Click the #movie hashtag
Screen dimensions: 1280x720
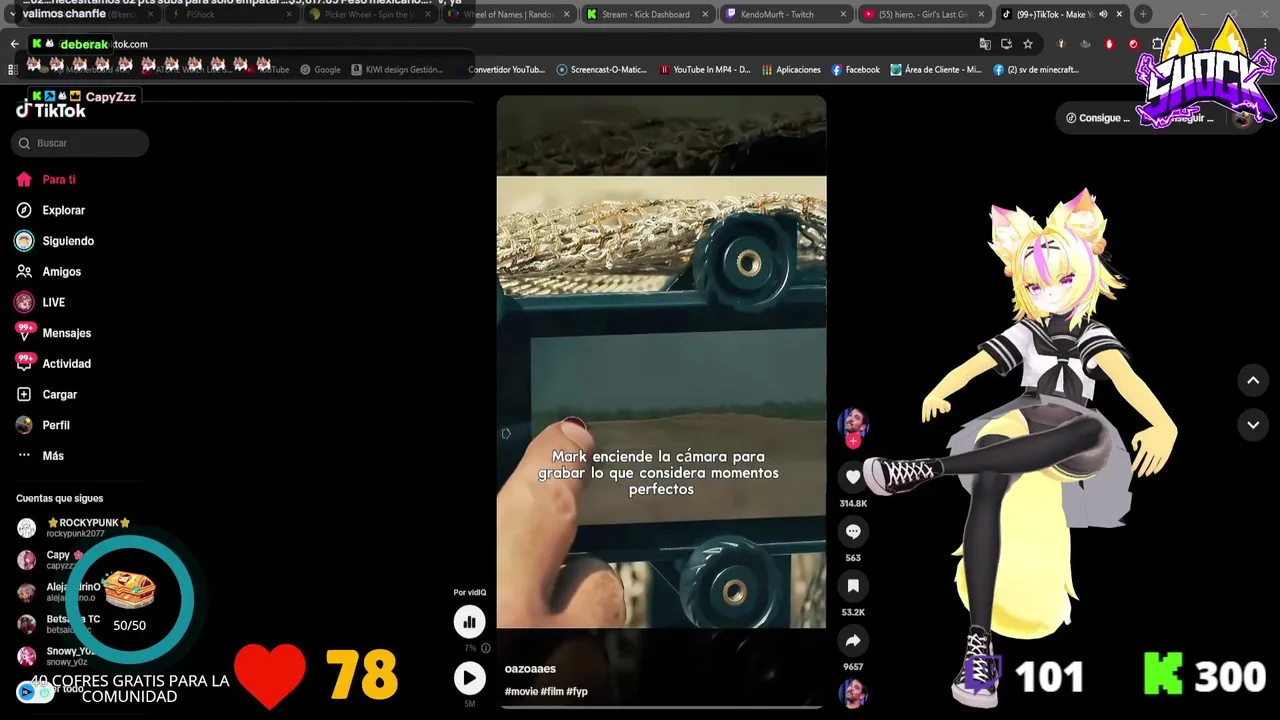[x=521, y=692]
